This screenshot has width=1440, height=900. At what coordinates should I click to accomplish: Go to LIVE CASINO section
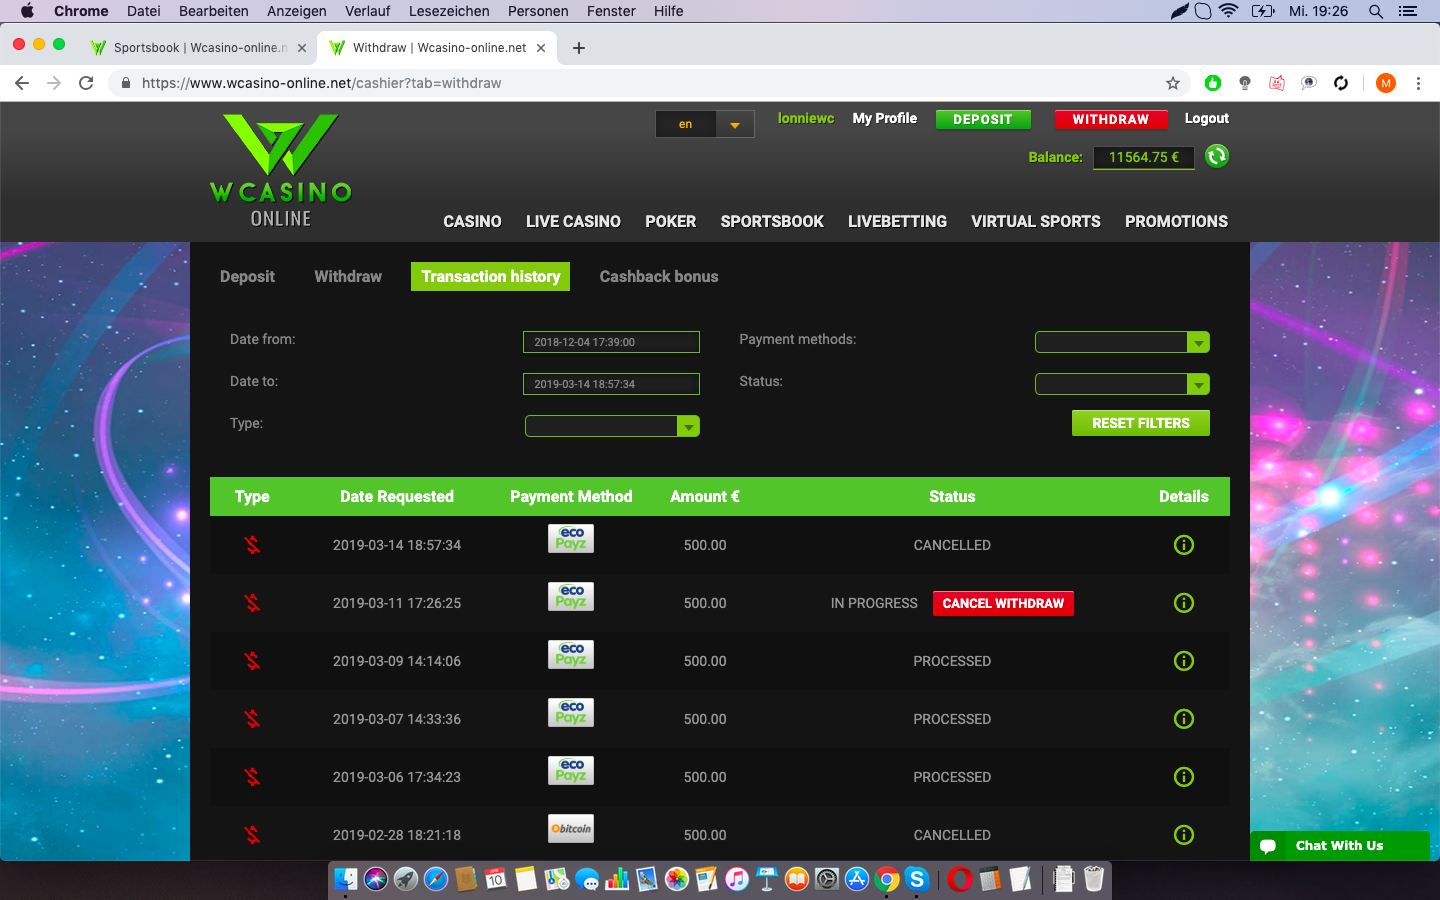573,221
